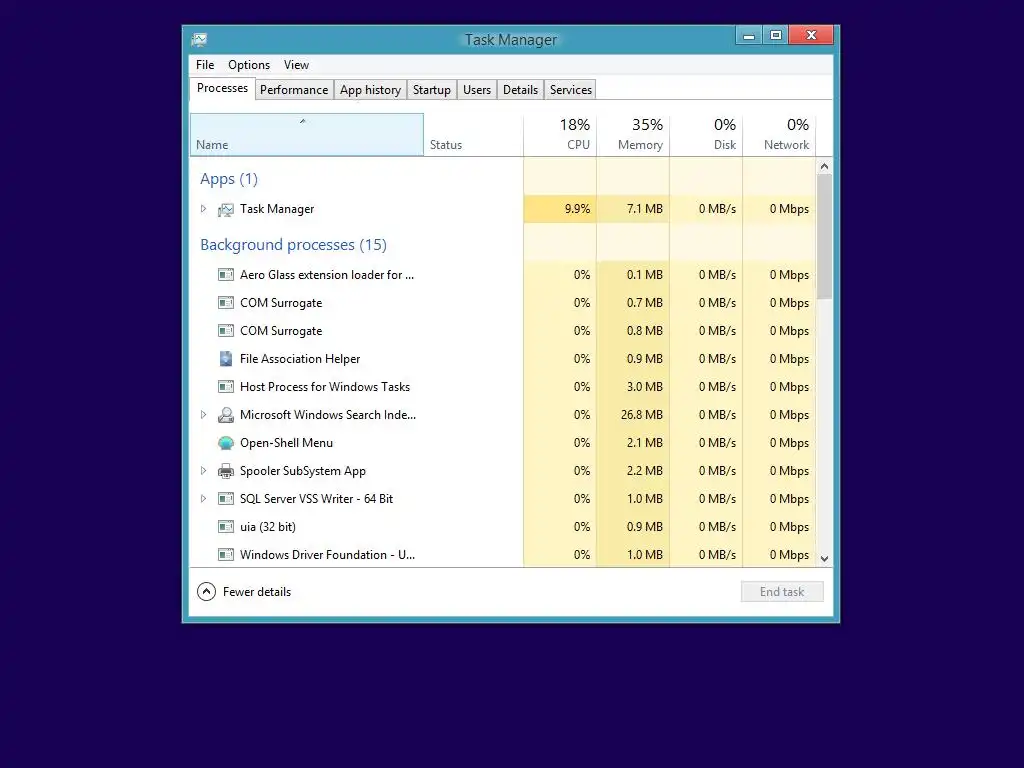This screenshot has width=1024, height=768.
Task: Select the uia (32 bit) process name
Action: [x=268, y=527]
